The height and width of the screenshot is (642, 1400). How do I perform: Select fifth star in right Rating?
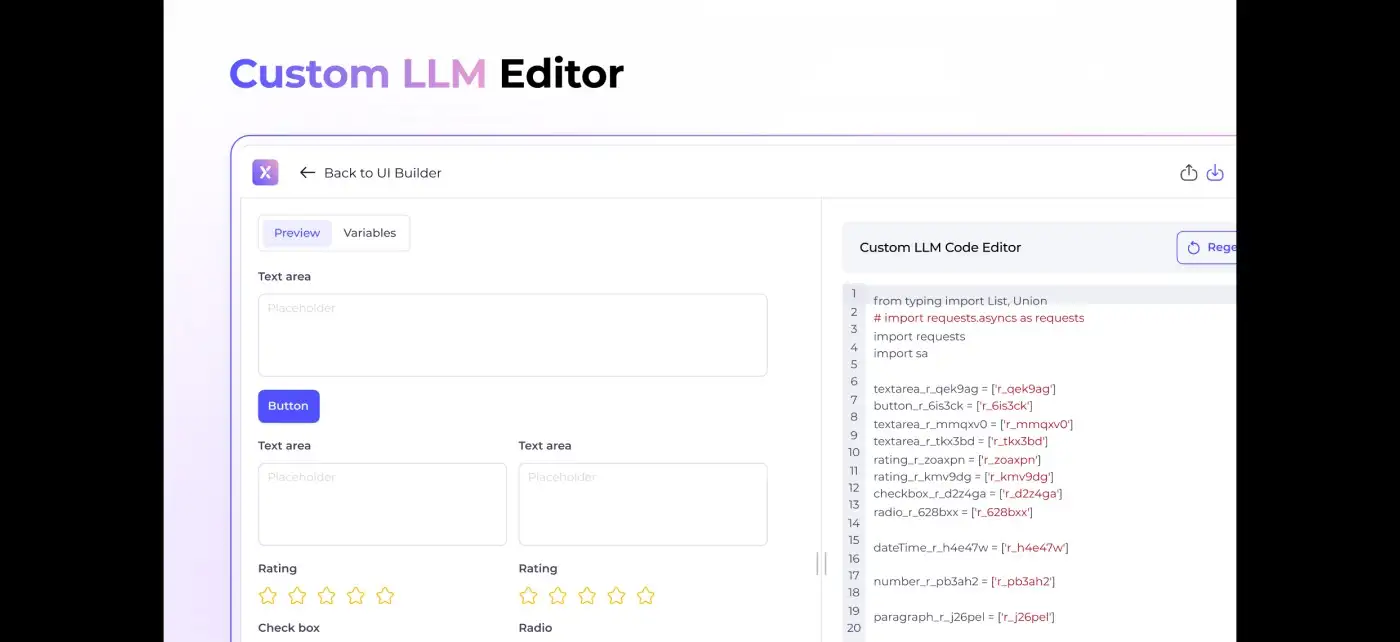(646, 596)
